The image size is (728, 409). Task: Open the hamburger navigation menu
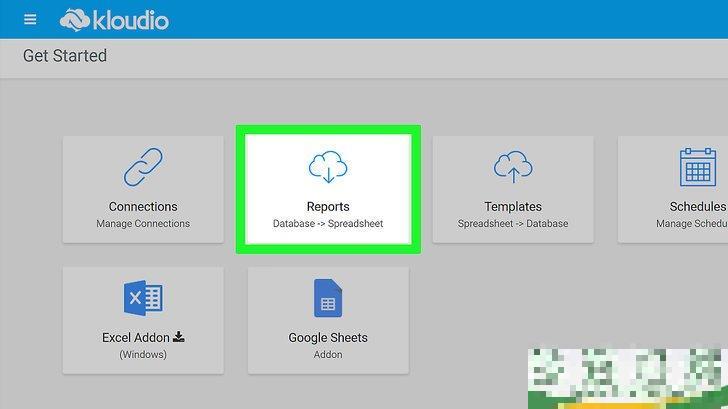click(x=30, y=20)
